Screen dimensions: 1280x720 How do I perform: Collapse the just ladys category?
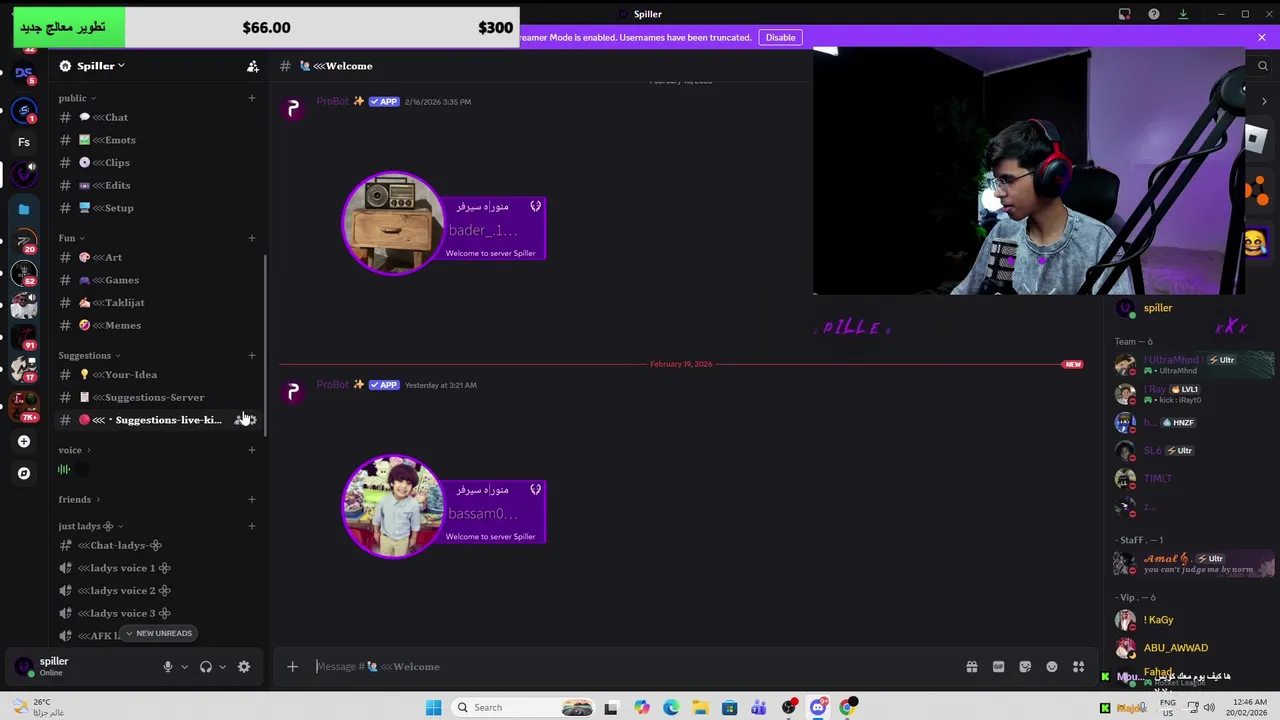coord(90,526)
